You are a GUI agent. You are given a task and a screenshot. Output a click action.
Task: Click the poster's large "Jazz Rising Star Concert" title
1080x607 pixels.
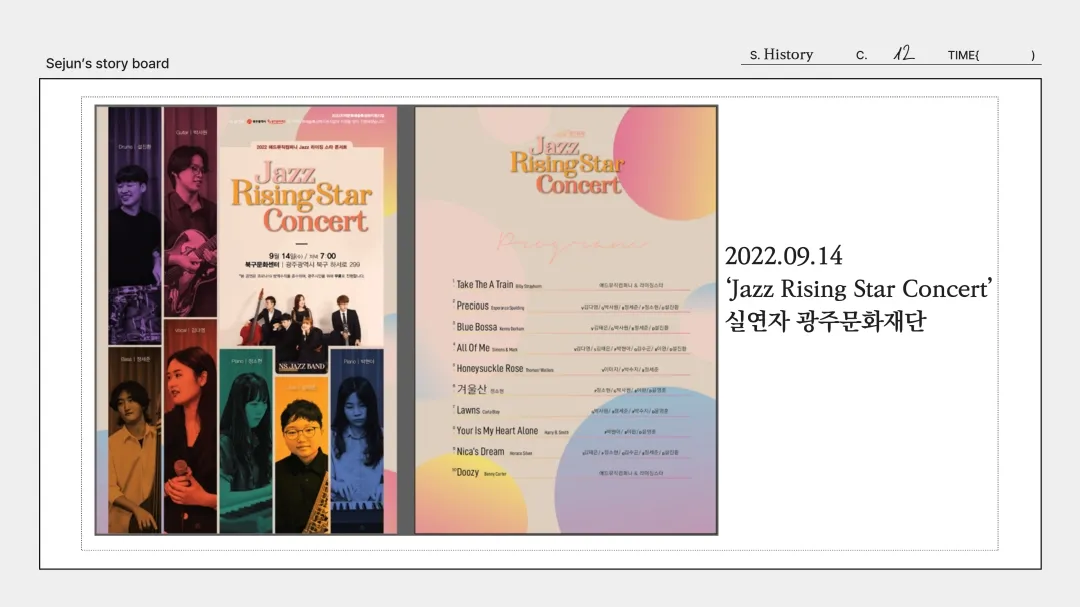(302, 198)
